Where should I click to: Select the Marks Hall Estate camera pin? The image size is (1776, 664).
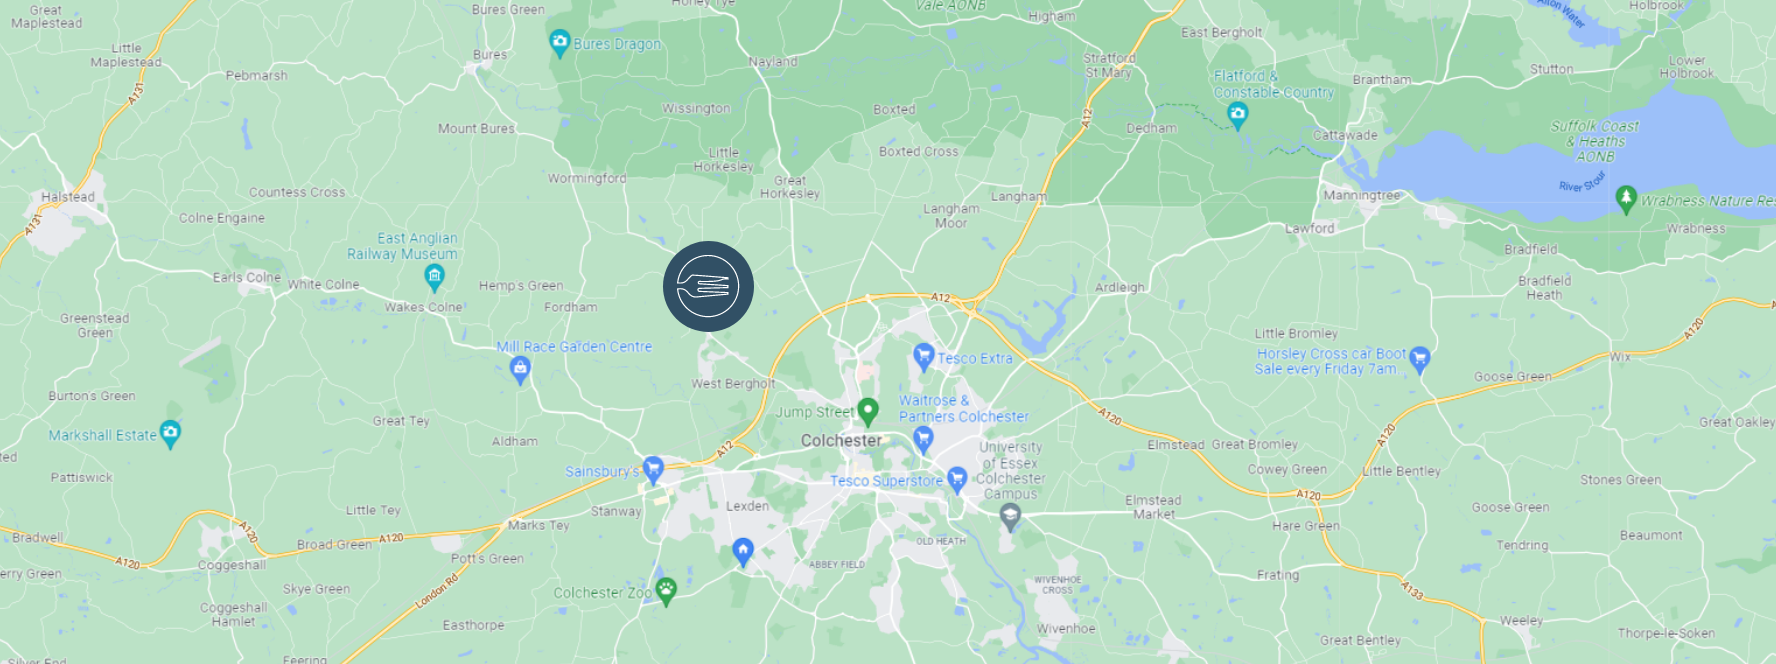point(170,434)
